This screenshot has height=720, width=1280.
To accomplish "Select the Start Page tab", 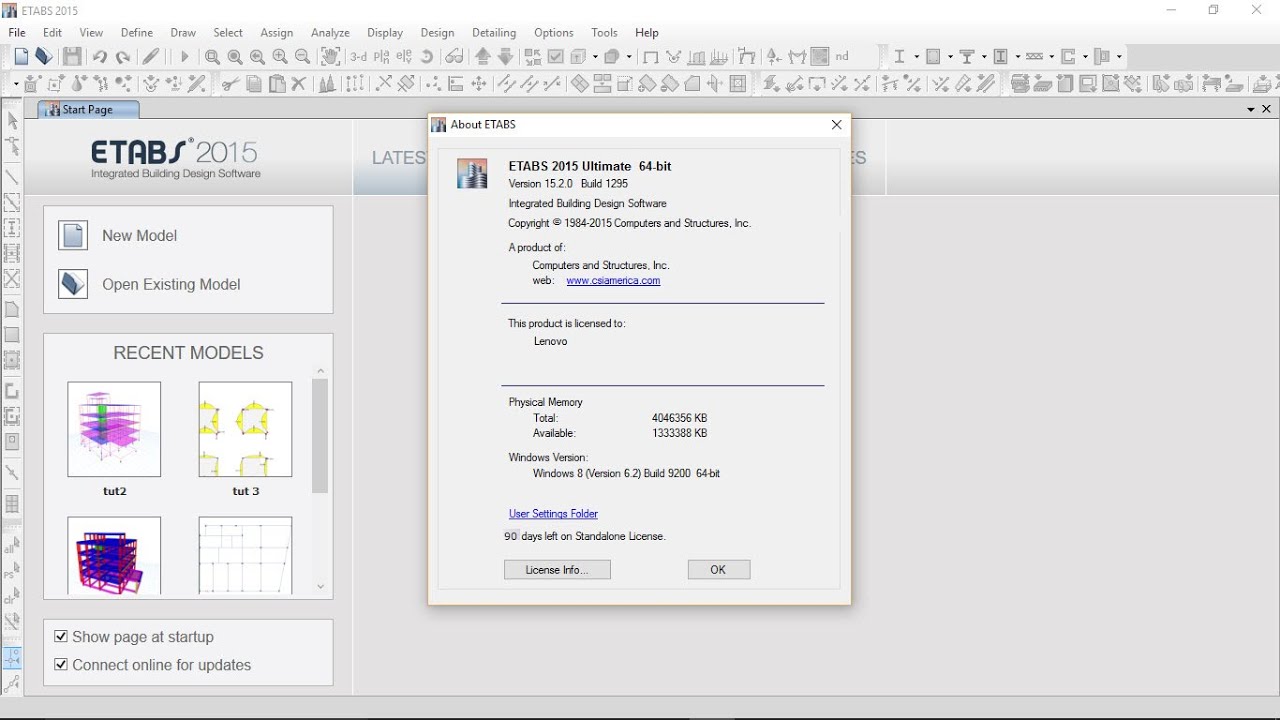I will click(88, 109).
